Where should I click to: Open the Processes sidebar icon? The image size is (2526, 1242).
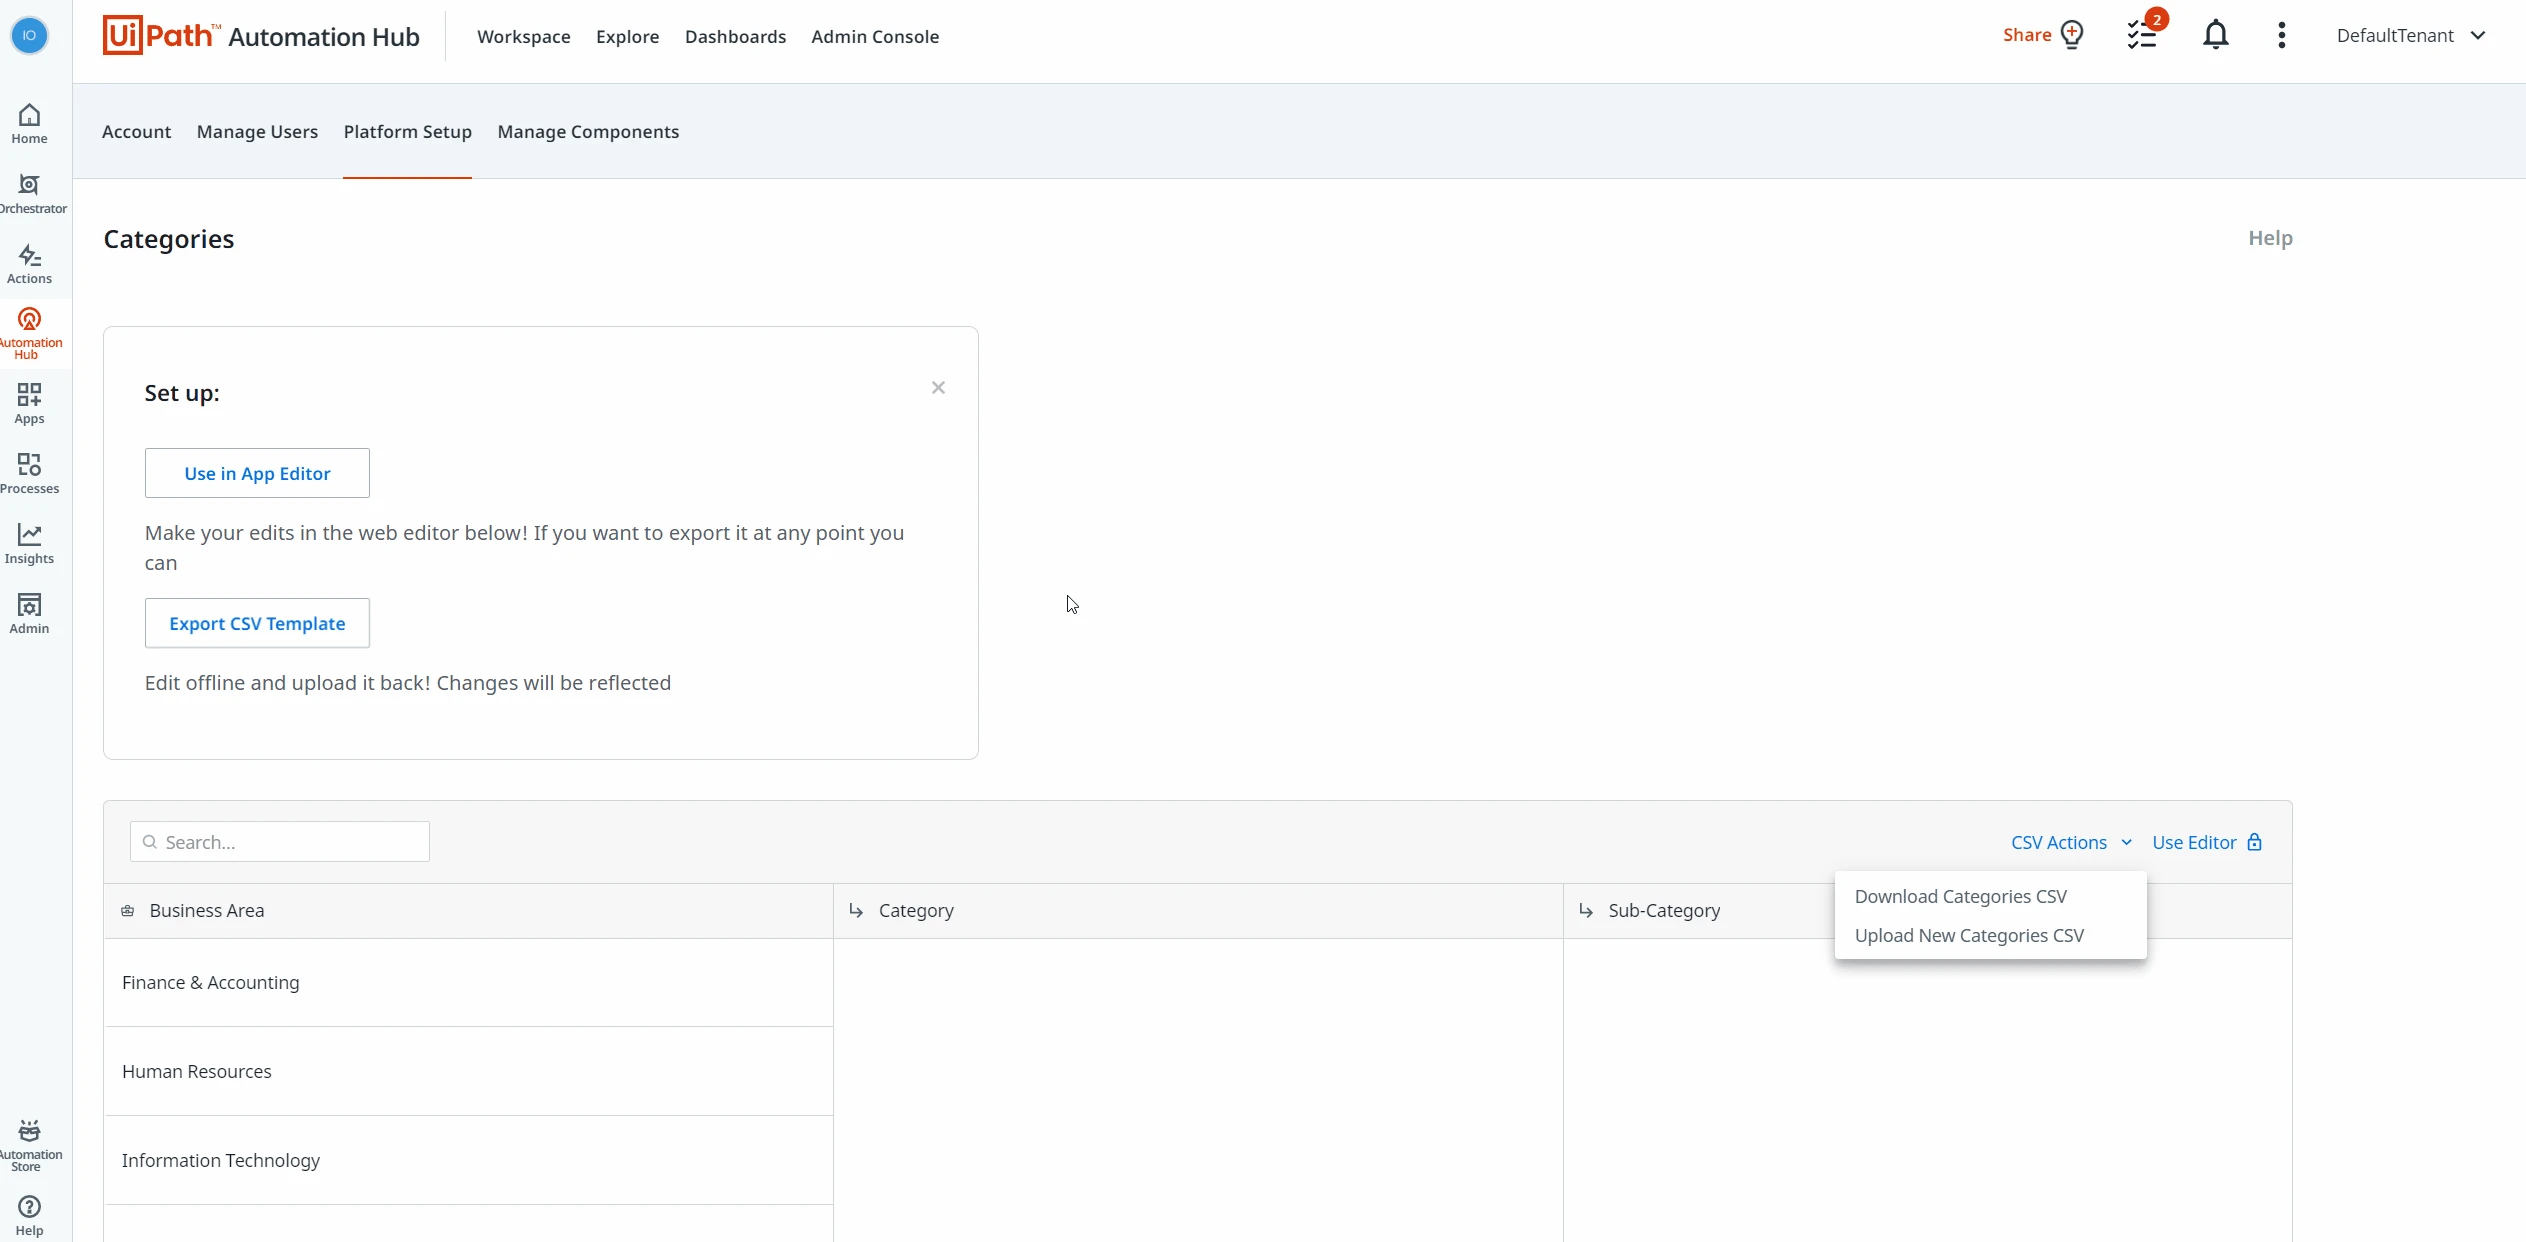tap(30, 474)
